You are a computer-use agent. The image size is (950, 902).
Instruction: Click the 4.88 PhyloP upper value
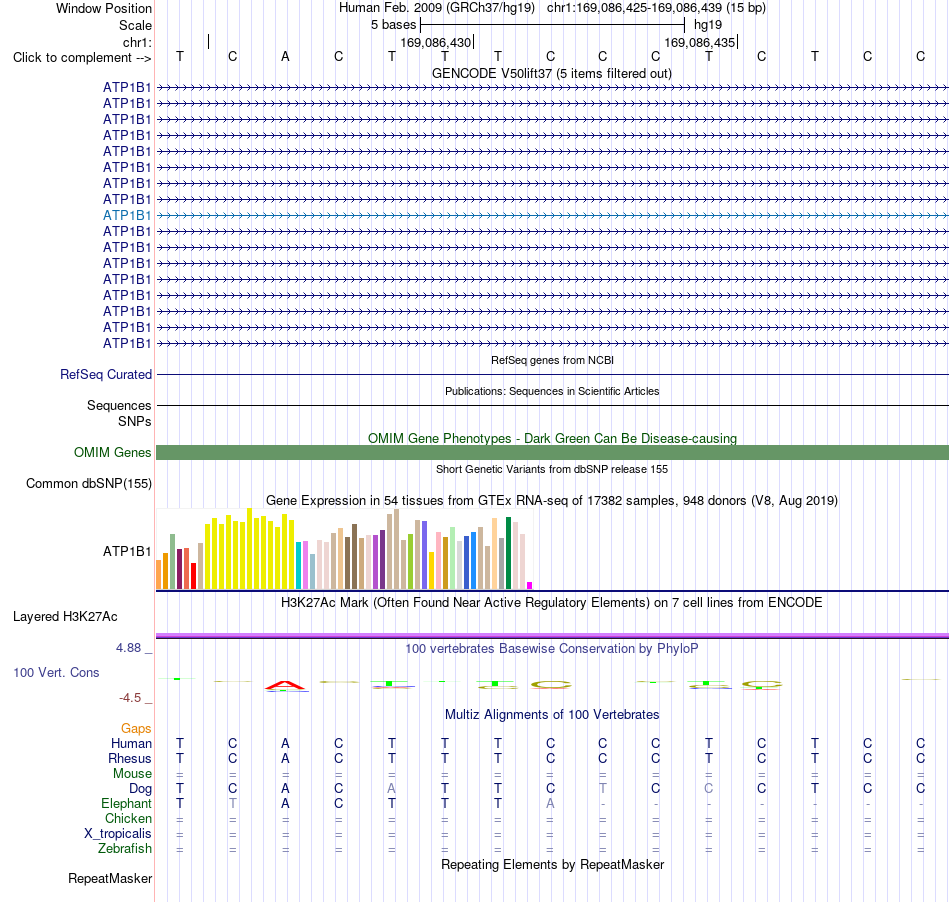tap(128, 648)
